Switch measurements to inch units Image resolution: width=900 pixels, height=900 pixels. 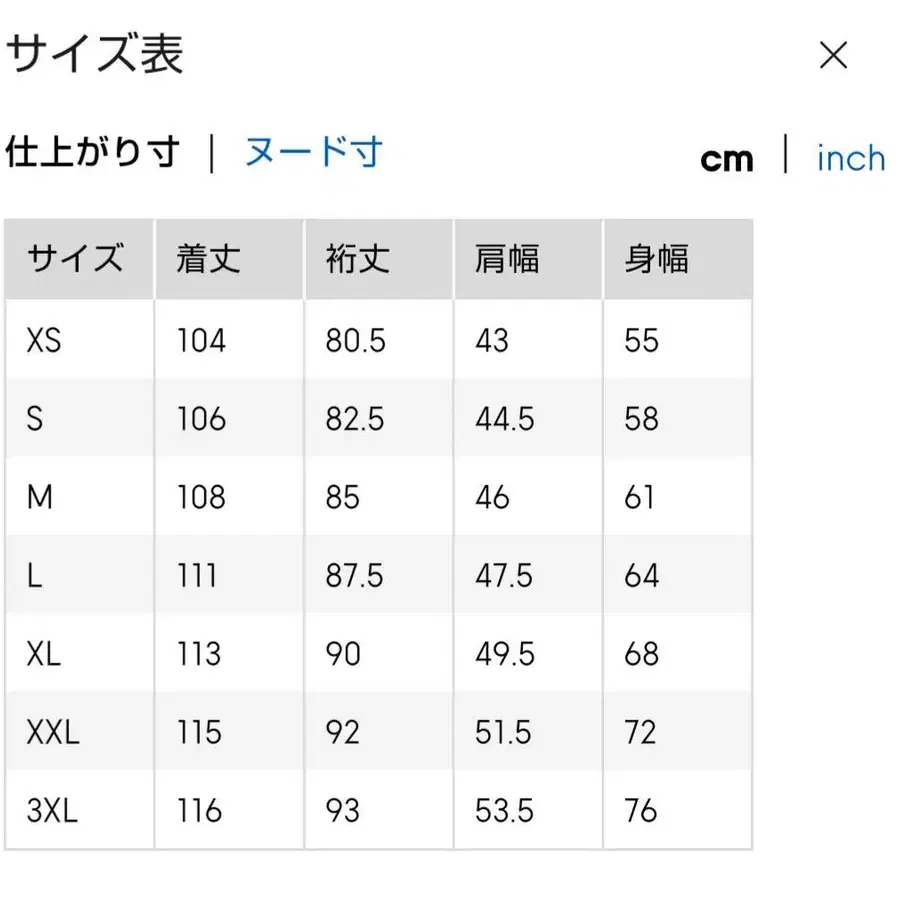(850, 157)
